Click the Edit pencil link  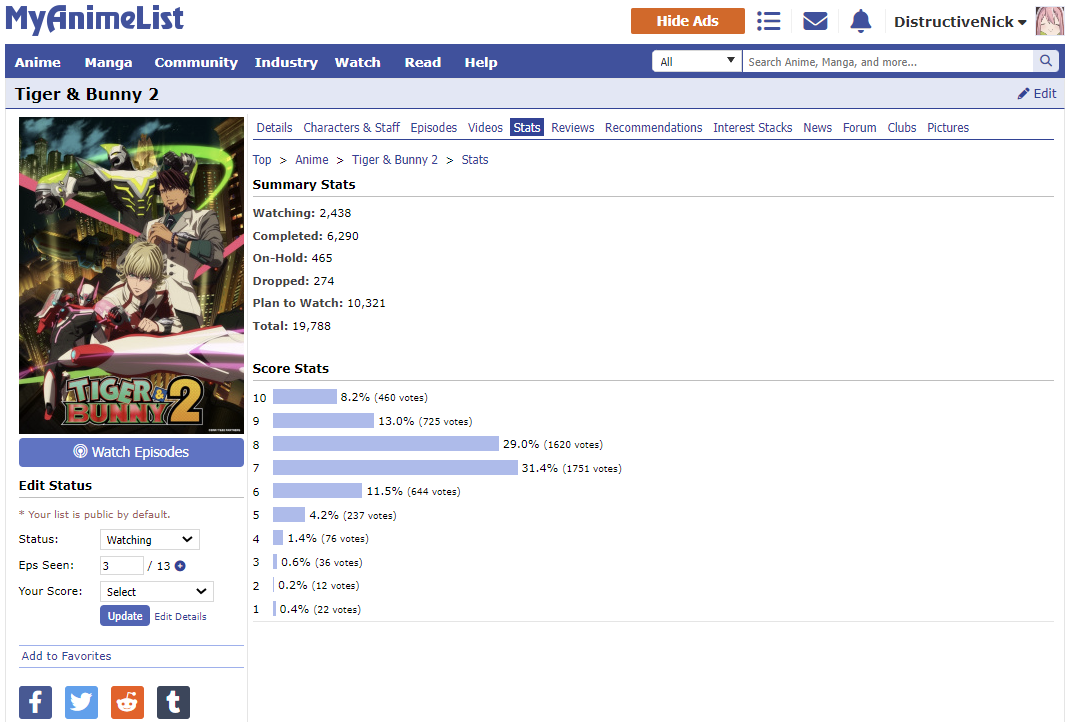click(1037, 93)
